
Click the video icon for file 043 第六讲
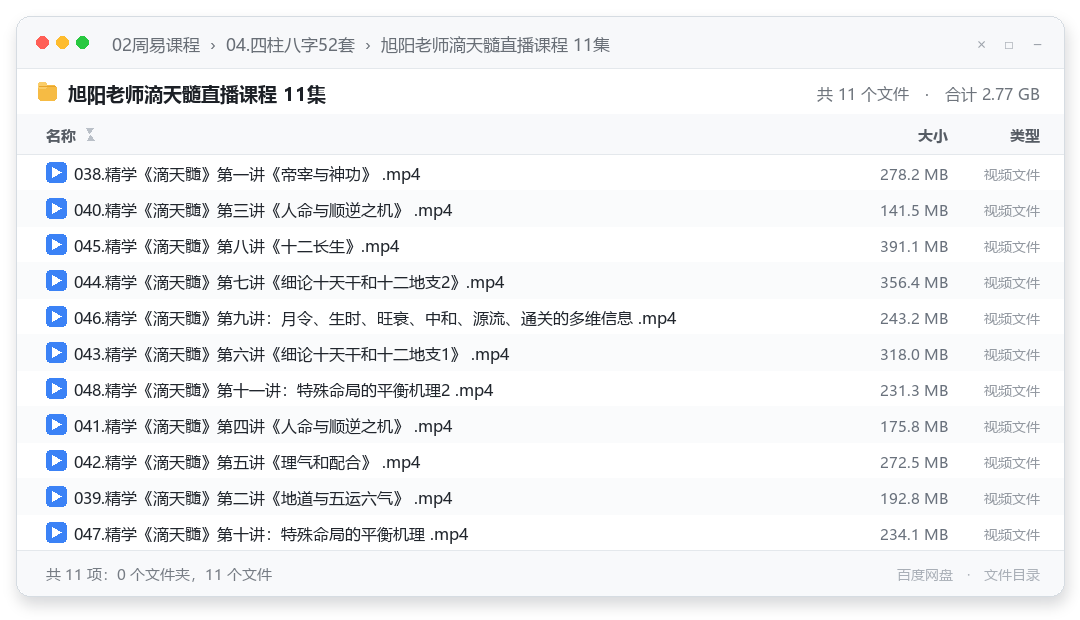pyautogui.click(x=56, y=353)
